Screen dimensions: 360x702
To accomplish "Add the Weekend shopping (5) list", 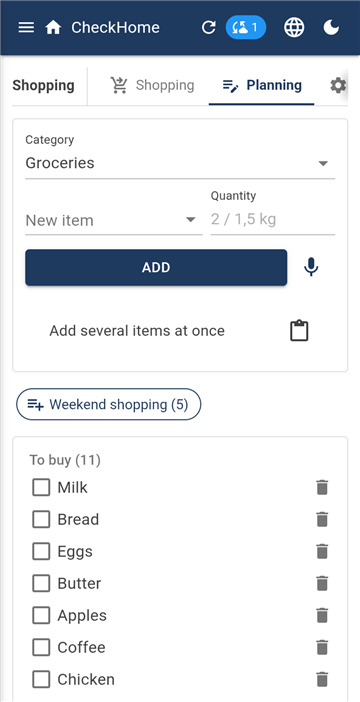I will point(108,404).
